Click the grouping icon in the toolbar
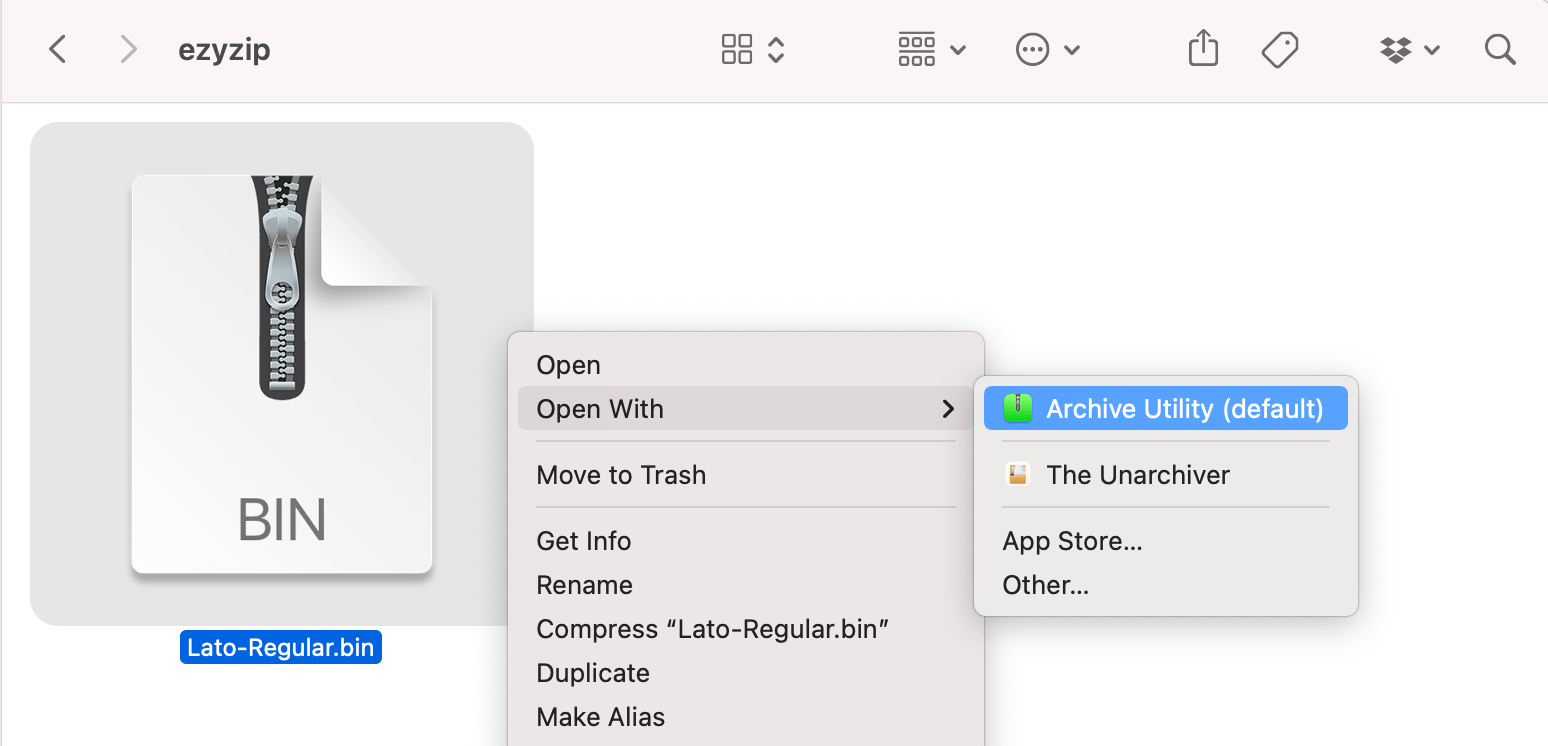 (916, 48)
